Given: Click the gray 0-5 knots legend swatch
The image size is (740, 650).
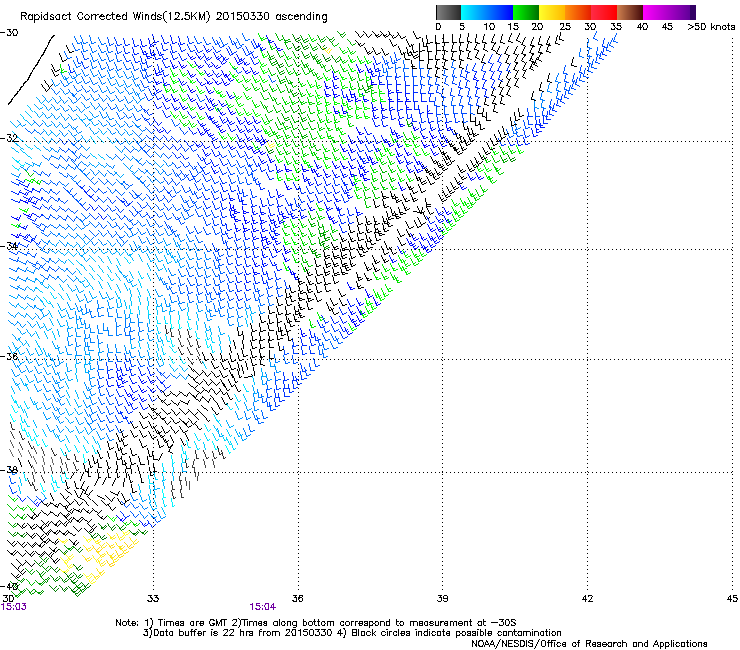Looking at the screenshot, I should [x=448, y=12].
